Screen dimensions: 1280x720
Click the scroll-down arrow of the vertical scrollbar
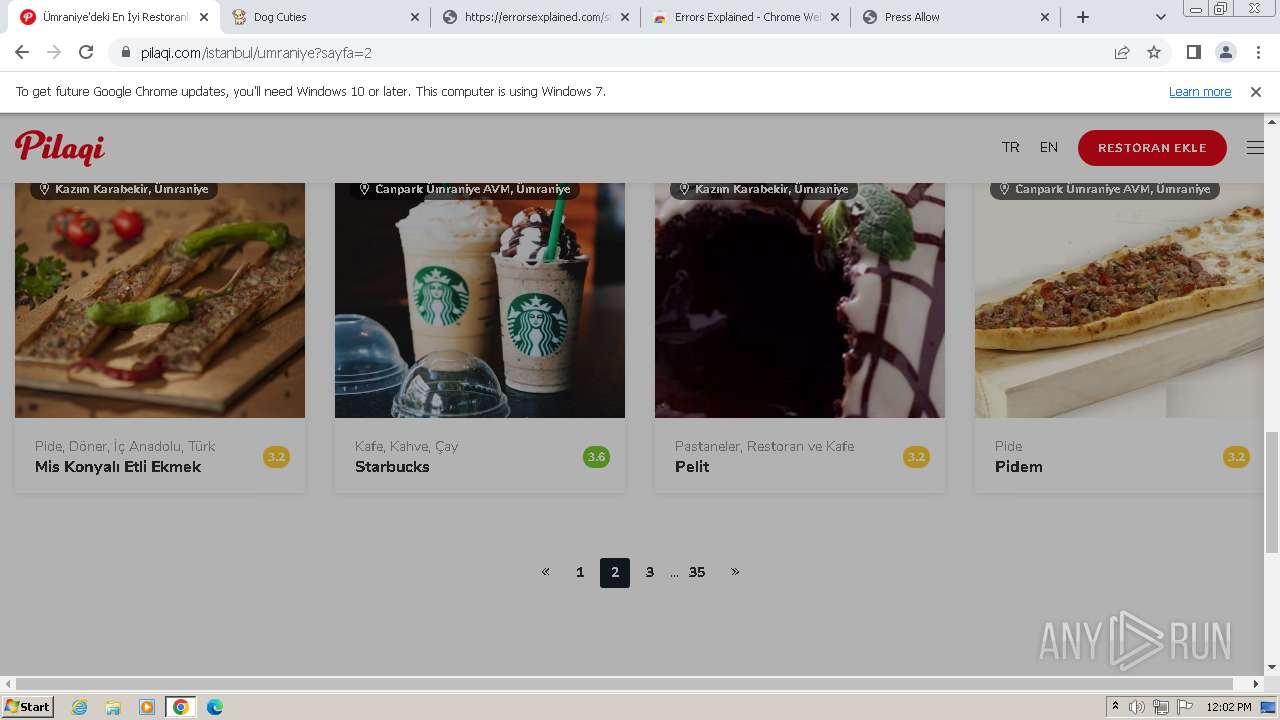tap(1272, 667)
